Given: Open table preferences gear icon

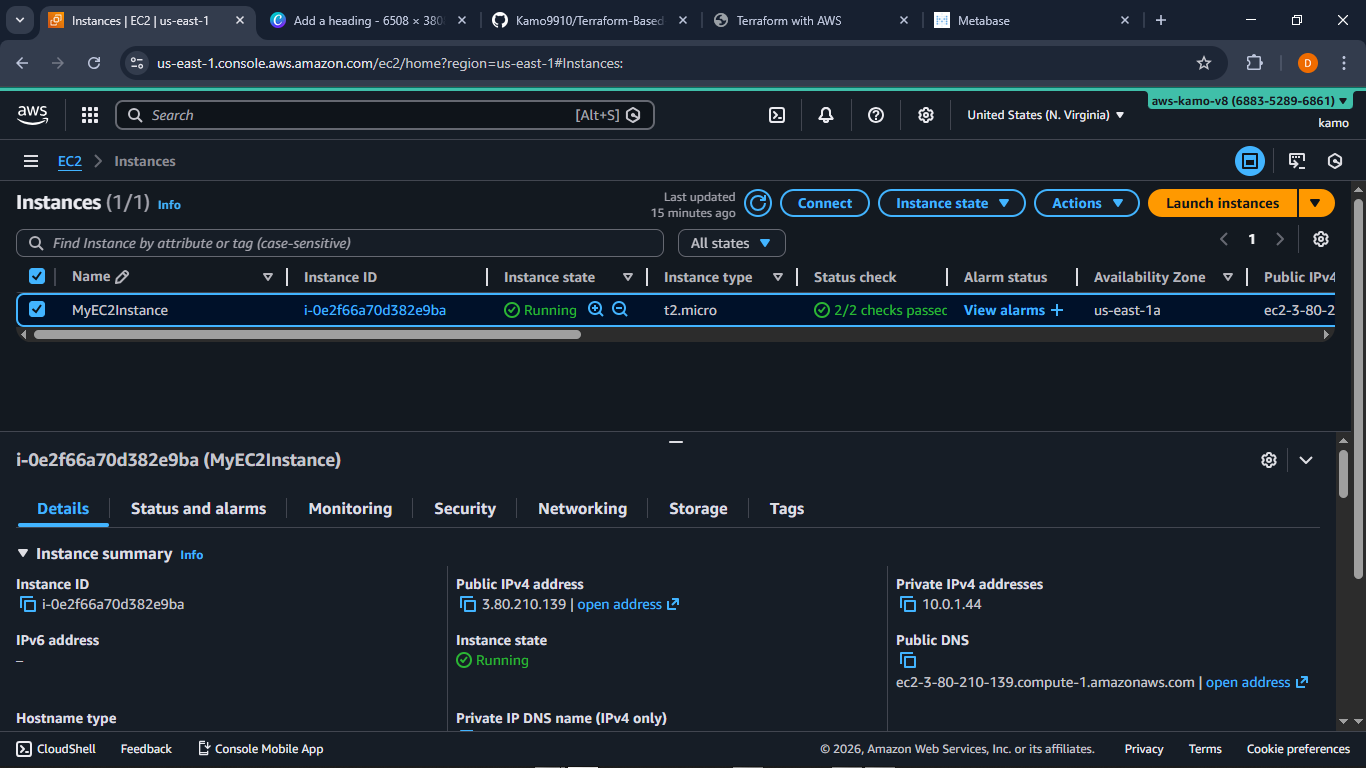Looking at the screenshot, I should [1321, 239].
